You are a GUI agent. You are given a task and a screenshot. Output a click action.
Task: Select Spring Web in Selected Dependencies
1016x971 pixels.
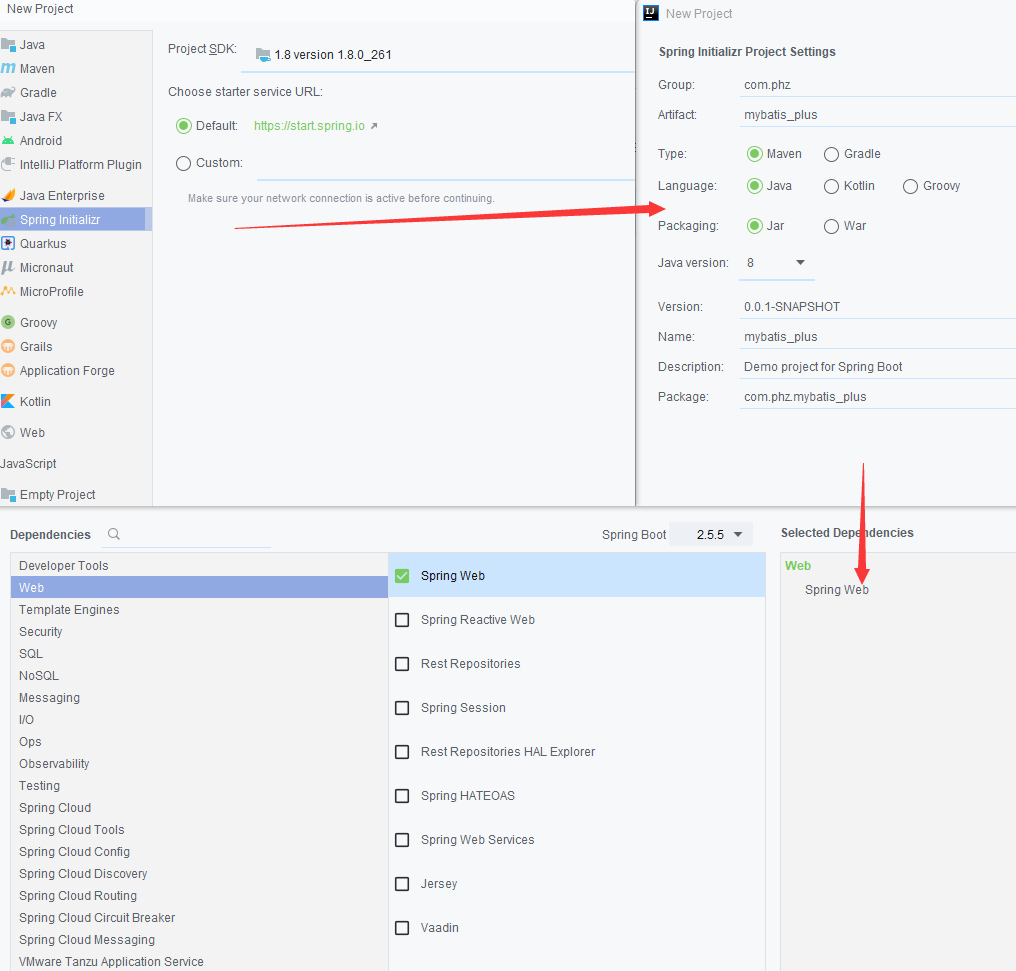[x=837, y=589]
